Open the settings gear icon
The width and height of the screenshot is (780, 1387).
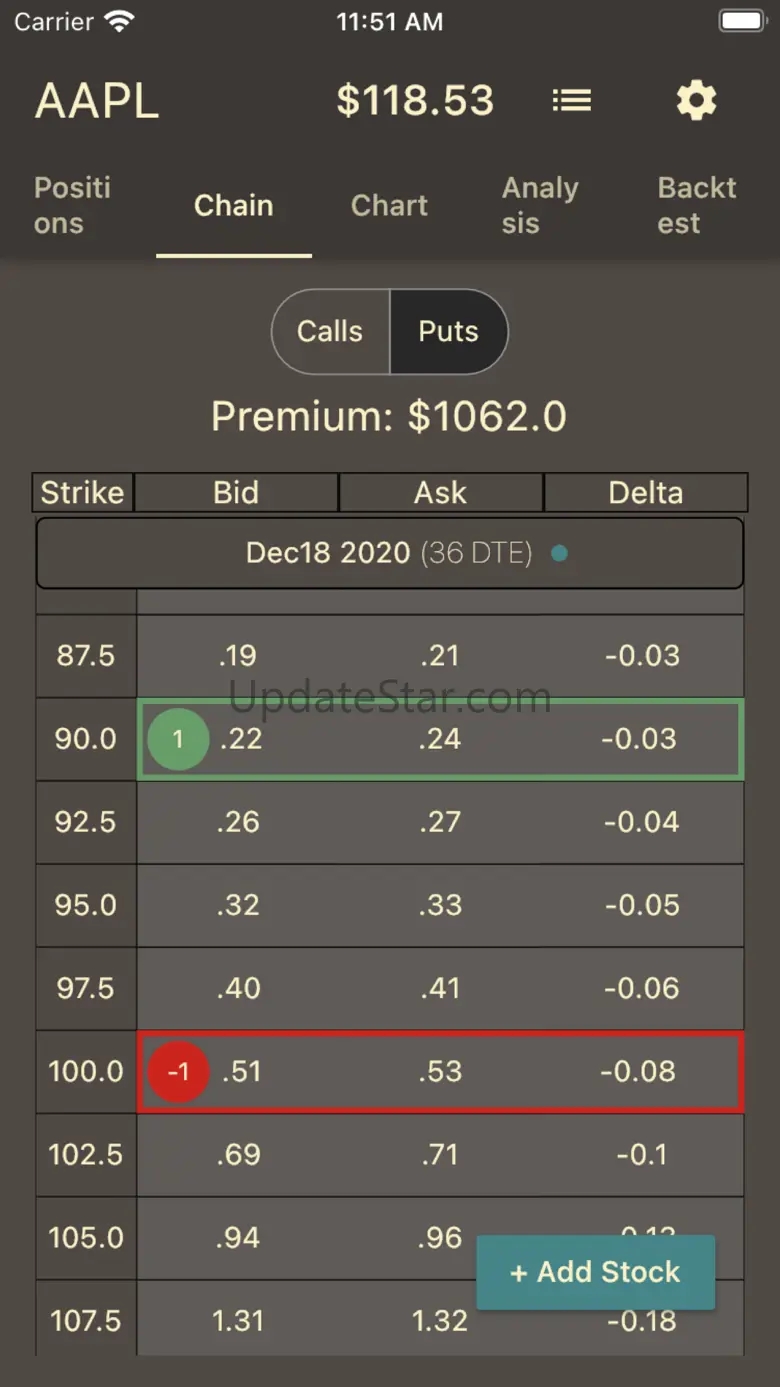(x=696, y=101)
